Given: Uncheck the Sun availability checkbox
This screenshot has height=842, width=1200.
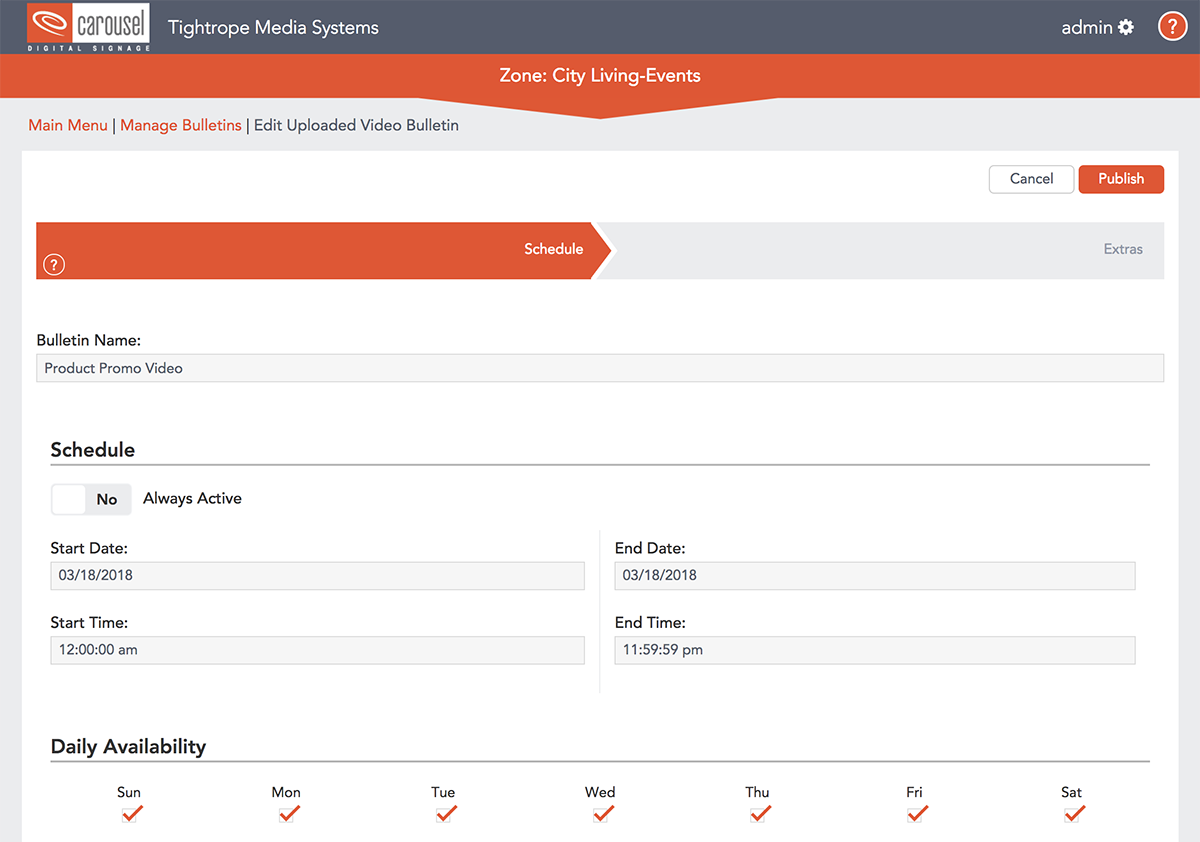Looking at the screenshot, I should 129,815.
